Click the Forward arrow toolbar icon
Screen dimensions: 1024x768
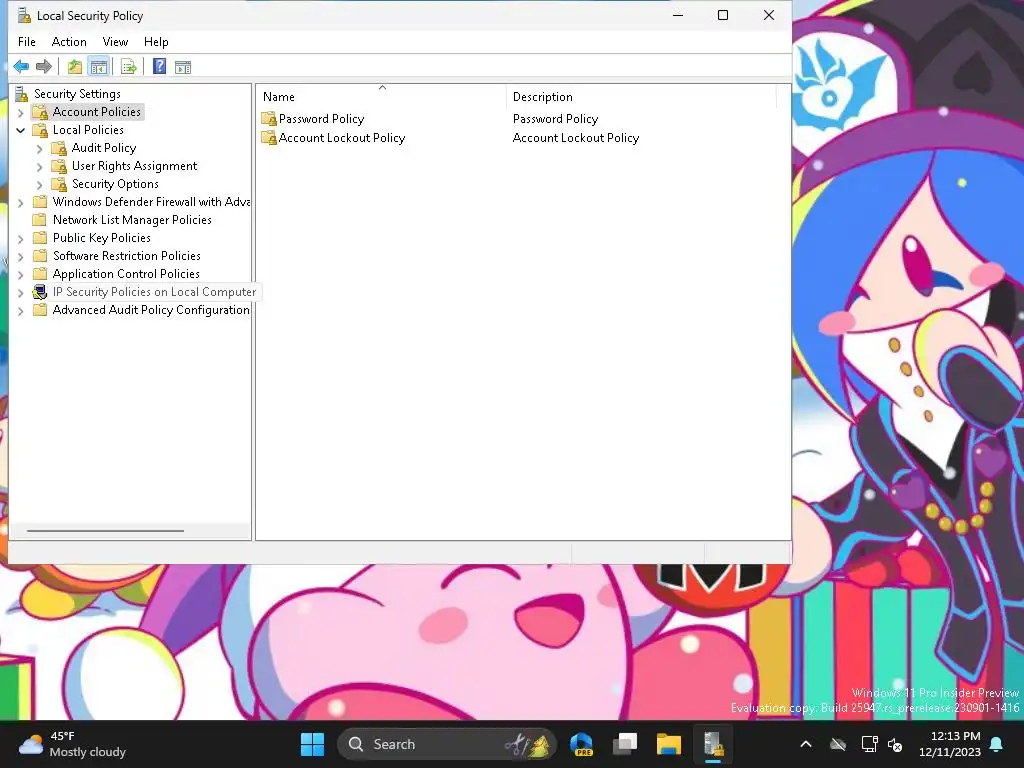tap(44, 66)
